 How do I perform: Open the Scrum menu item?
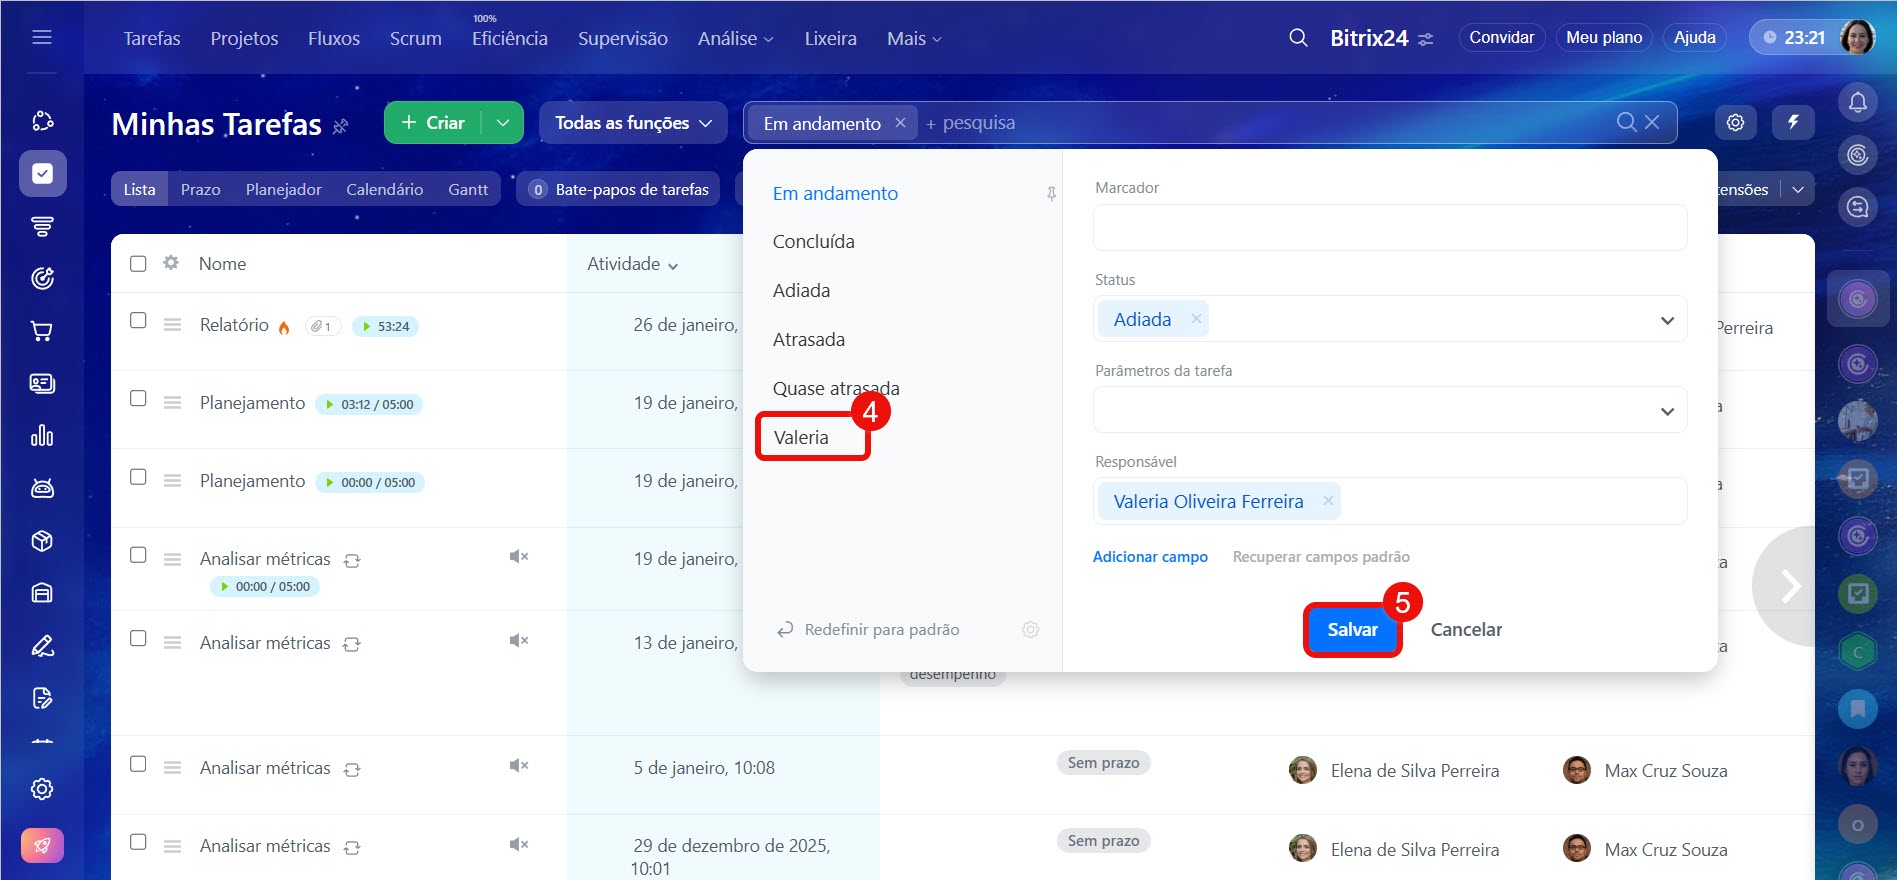(415, 39)
